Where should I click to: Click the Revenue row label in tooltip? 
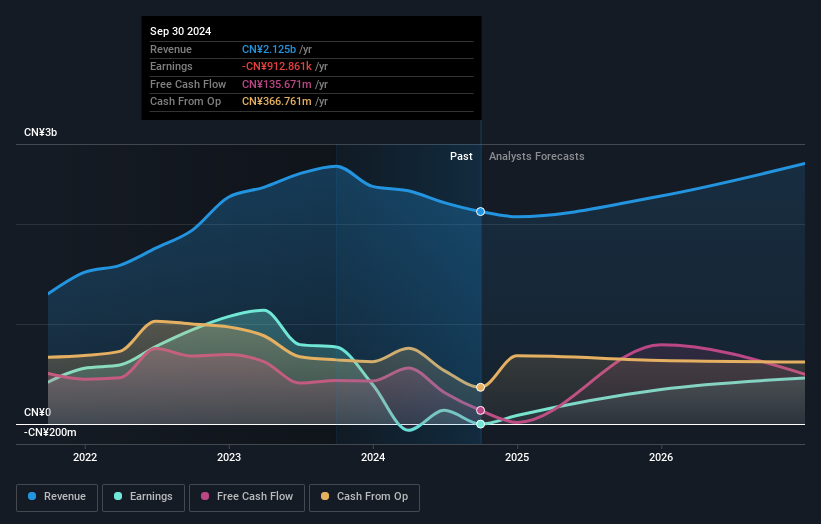click(x=171, y=49)
